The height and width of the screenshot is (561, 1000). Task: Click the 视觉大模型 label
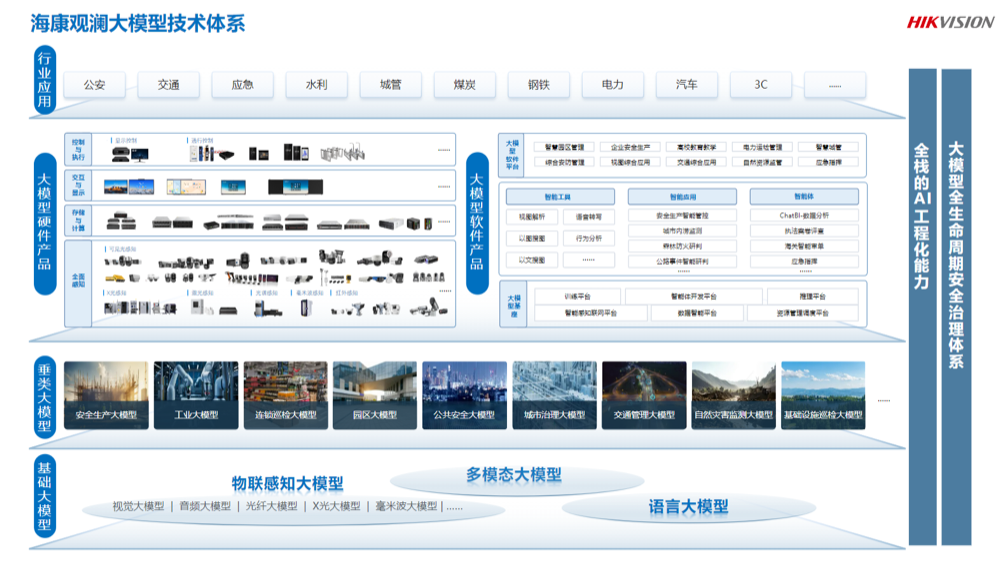[138, 506]
